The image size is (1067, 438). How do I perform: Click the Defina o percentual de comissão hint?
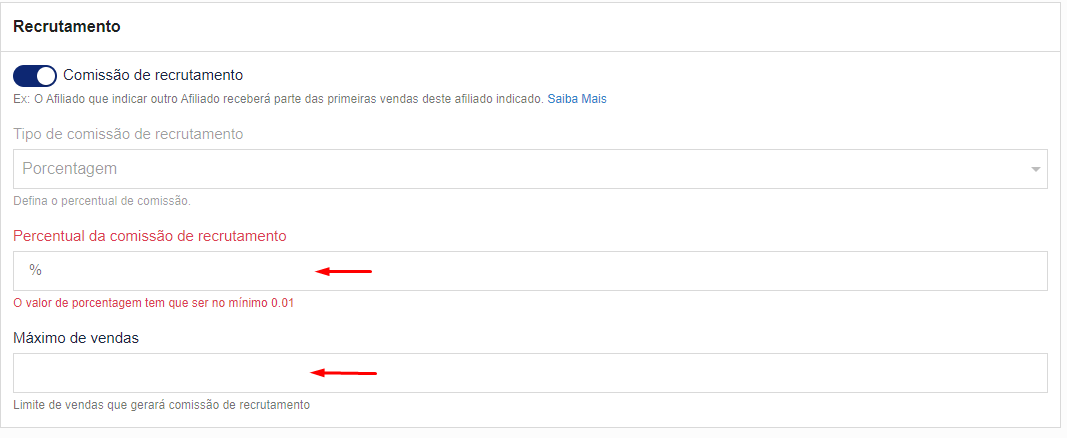point(102,201)
